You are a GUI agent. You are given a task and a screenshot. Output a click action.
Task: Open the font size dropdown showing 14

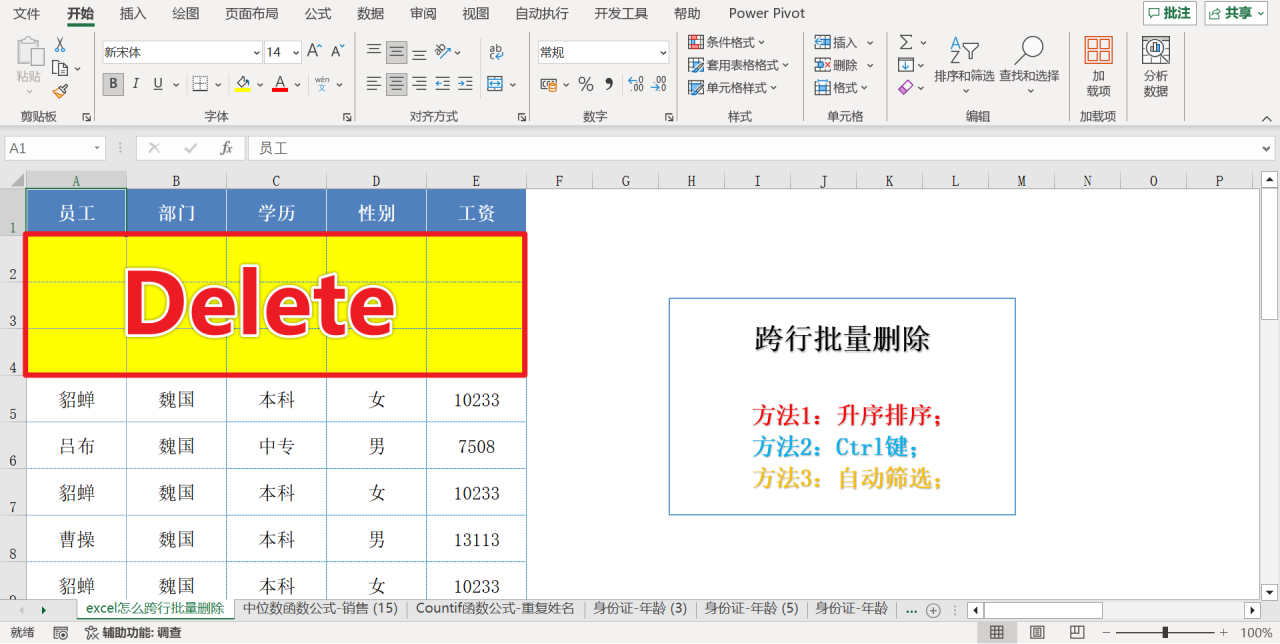coord(296,52)
